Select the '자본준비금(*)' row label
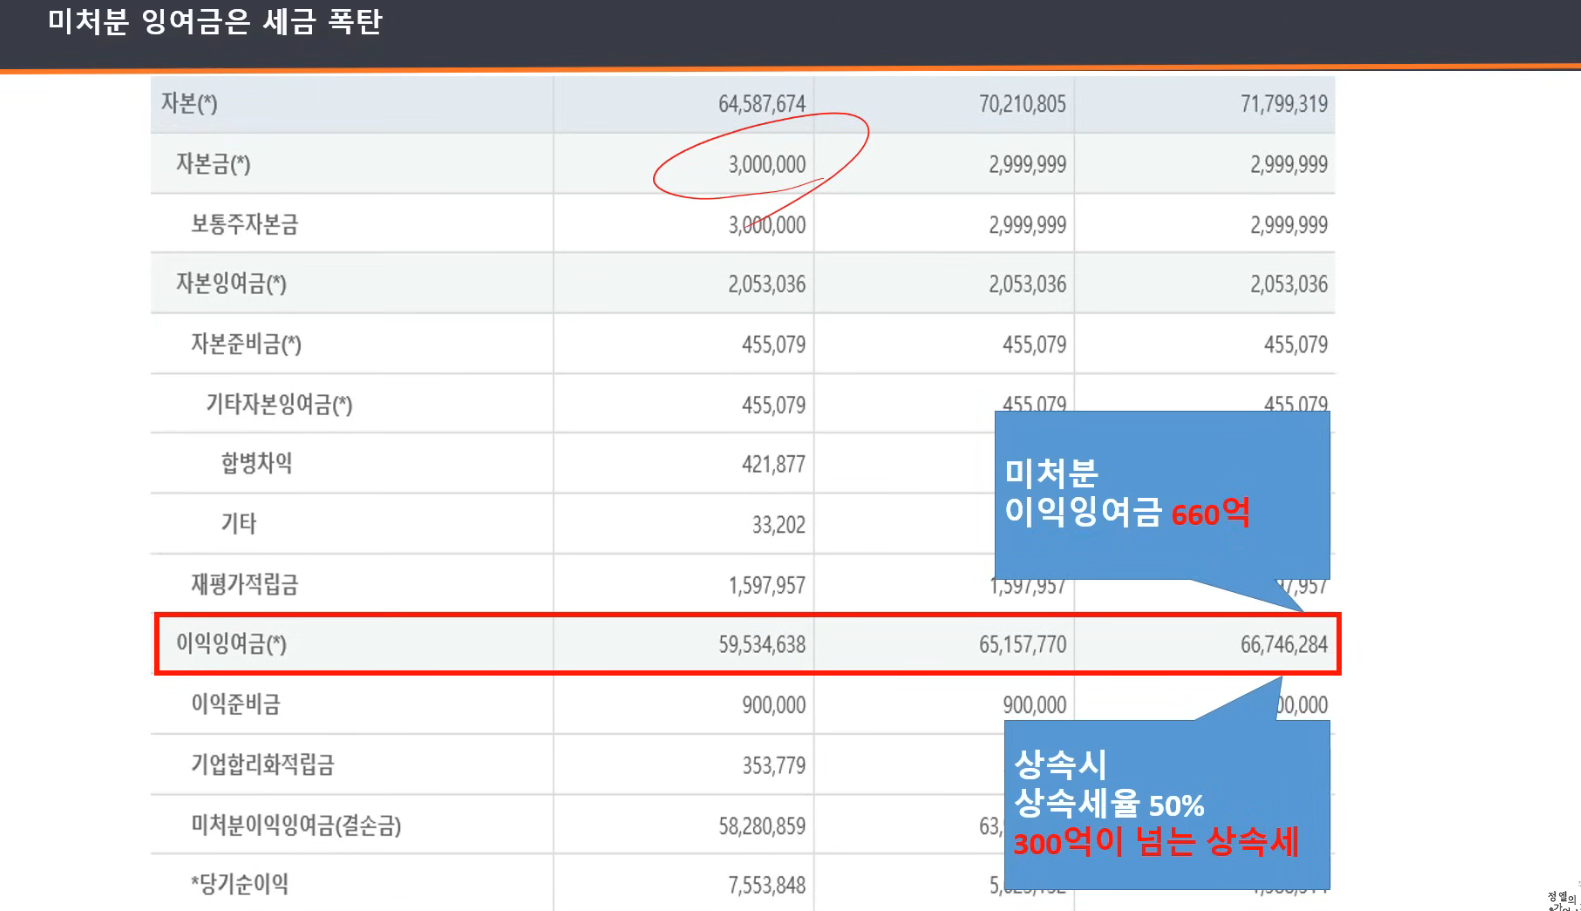The width and height of the screenshot is (1581, 911). tap(246, 344)
